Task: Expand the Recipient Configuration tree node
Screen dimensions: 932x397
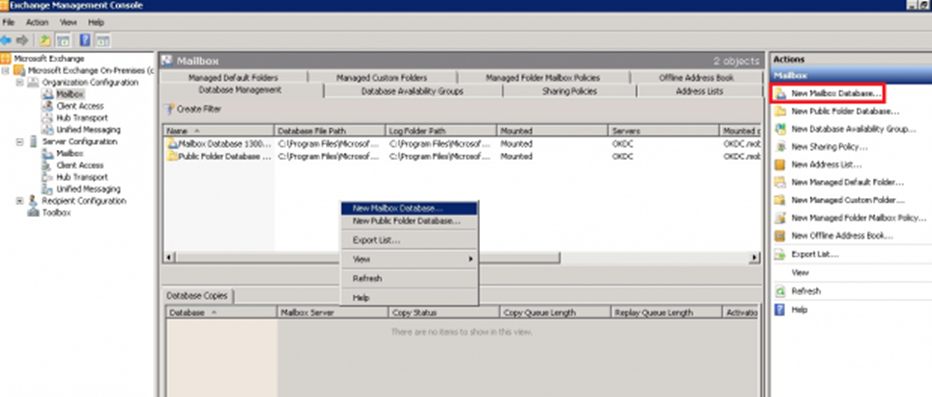Action: [20, 201]
